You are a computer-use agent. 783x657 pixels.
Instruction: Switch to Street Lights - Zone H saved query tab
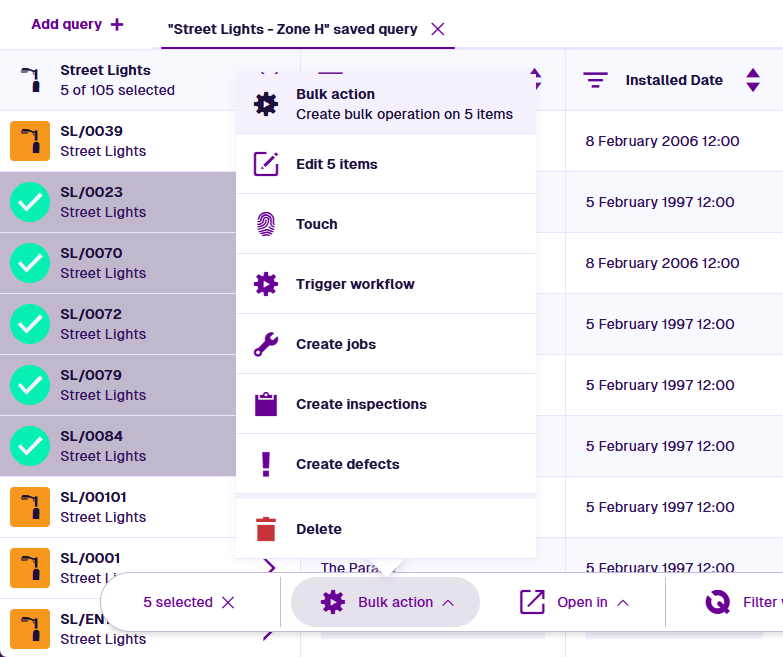pyautogui.click(x=293, y=29)
